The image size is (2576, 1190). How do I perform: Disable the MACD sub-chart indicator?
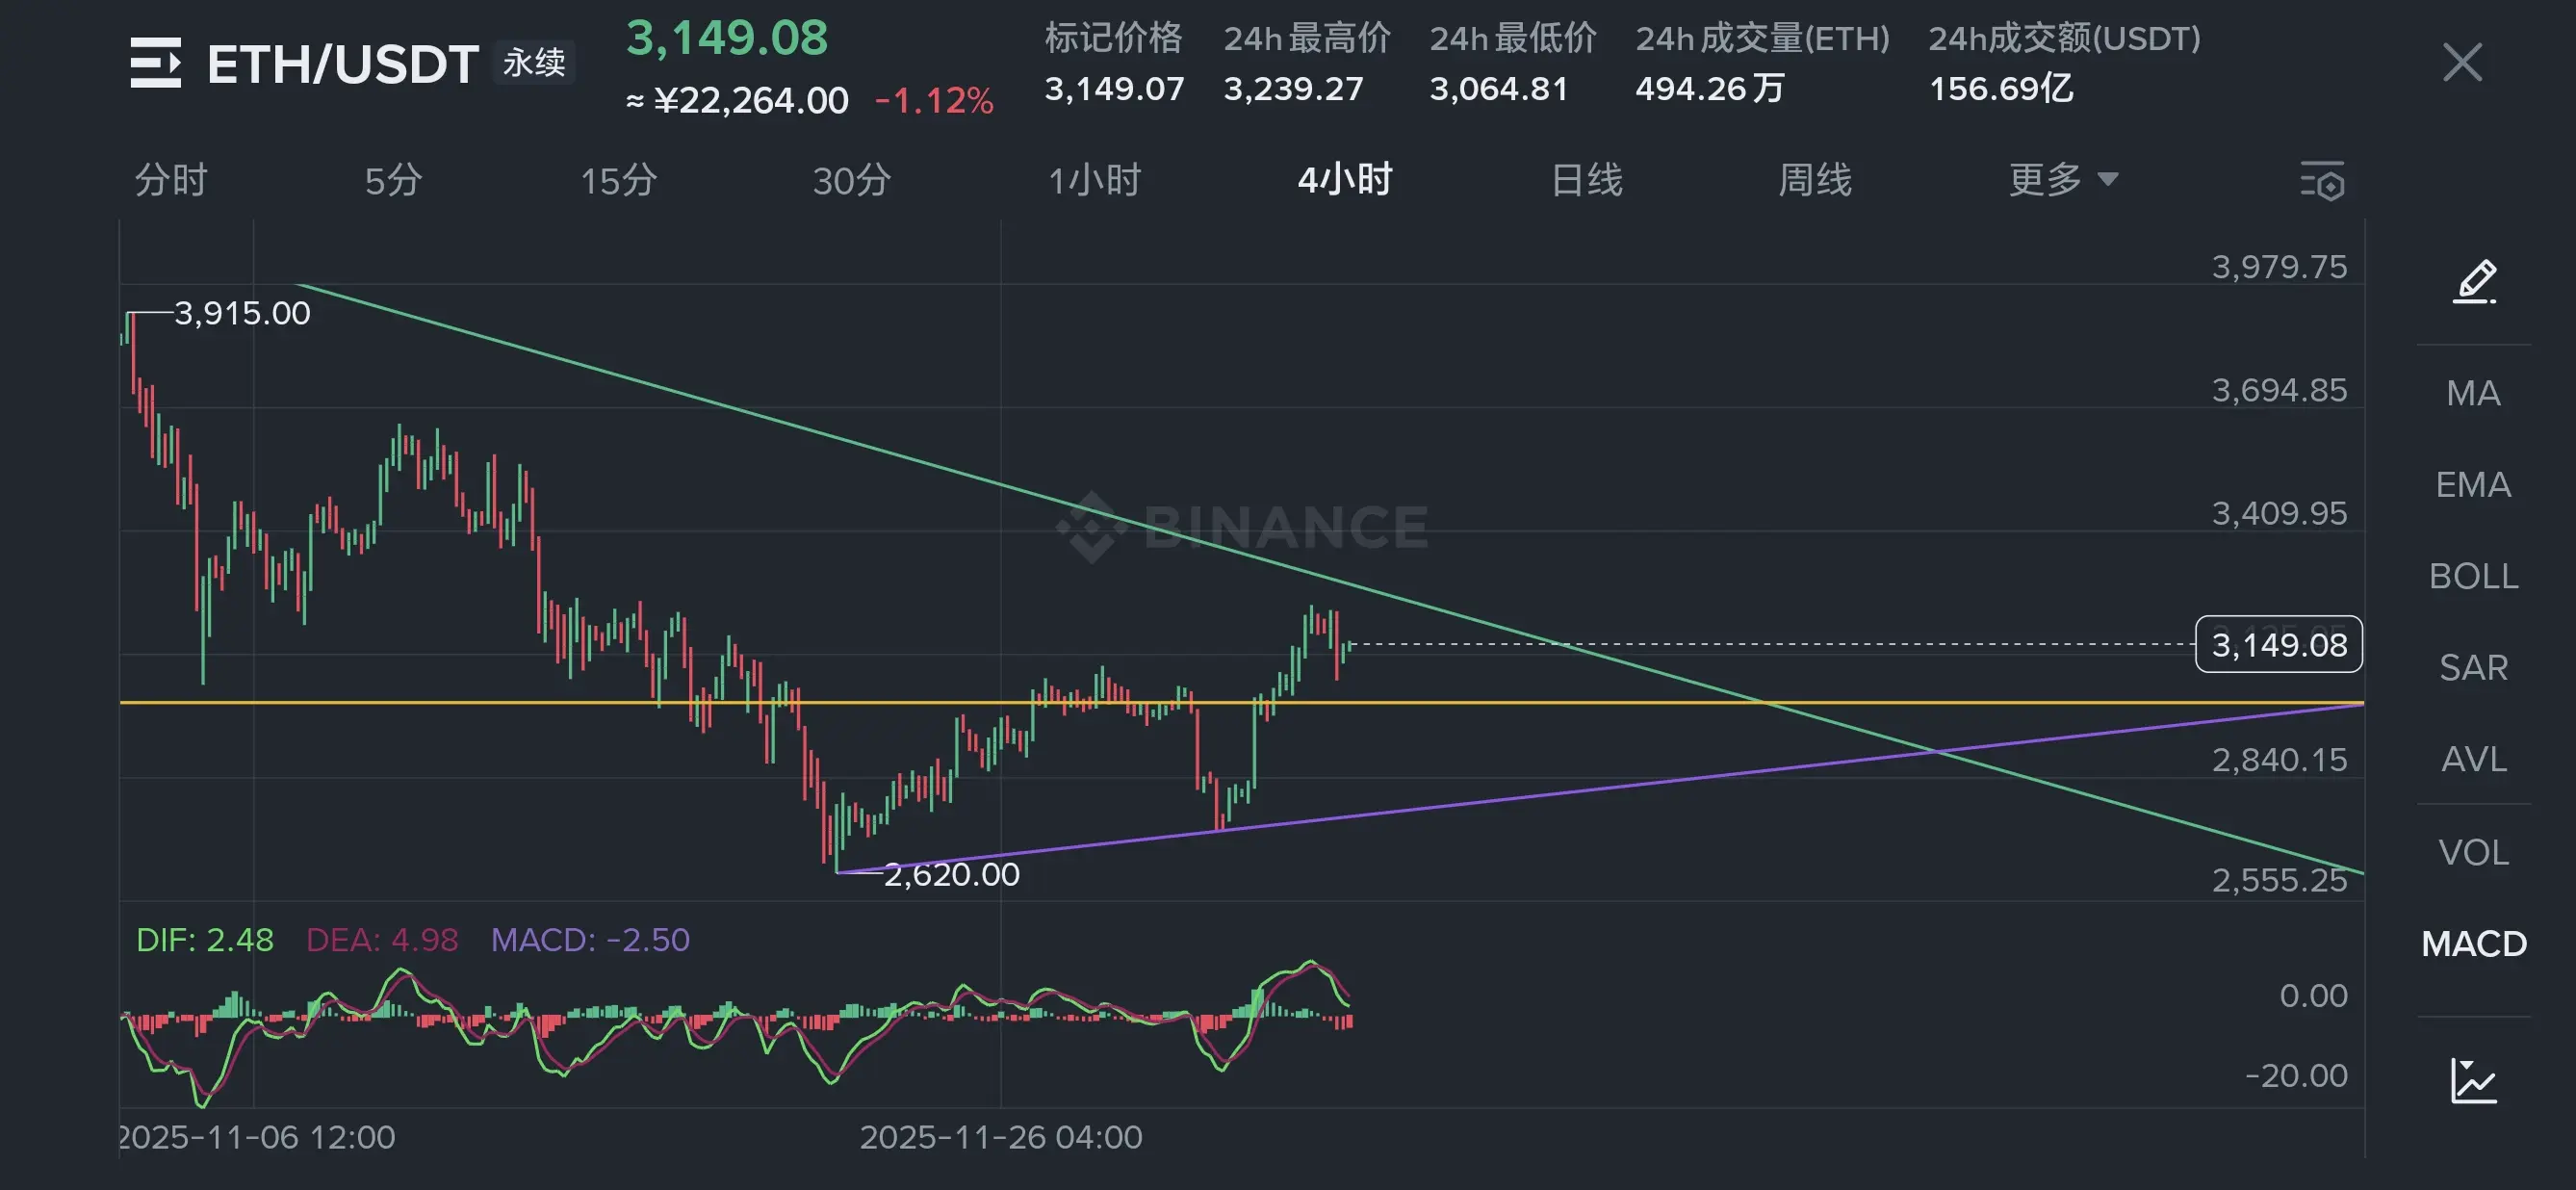[x=2473, y=944]
